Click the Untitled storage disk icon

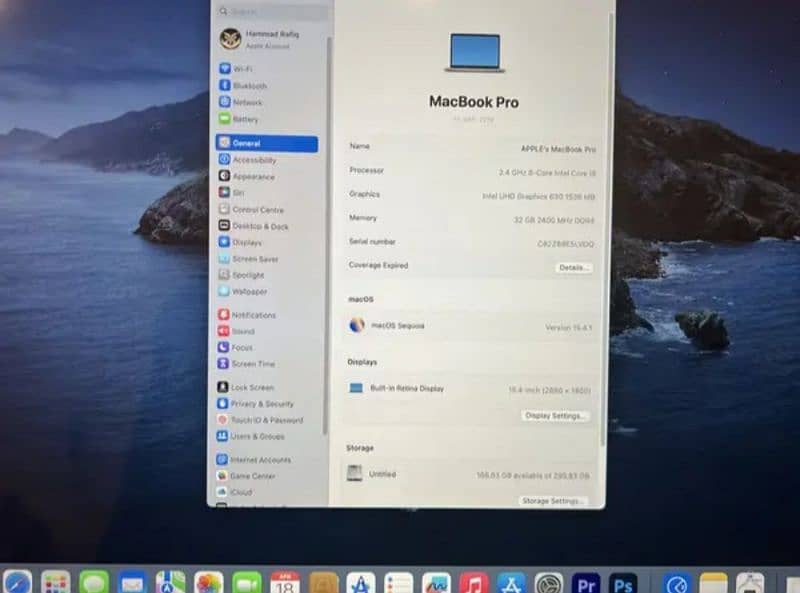[354, 473]
